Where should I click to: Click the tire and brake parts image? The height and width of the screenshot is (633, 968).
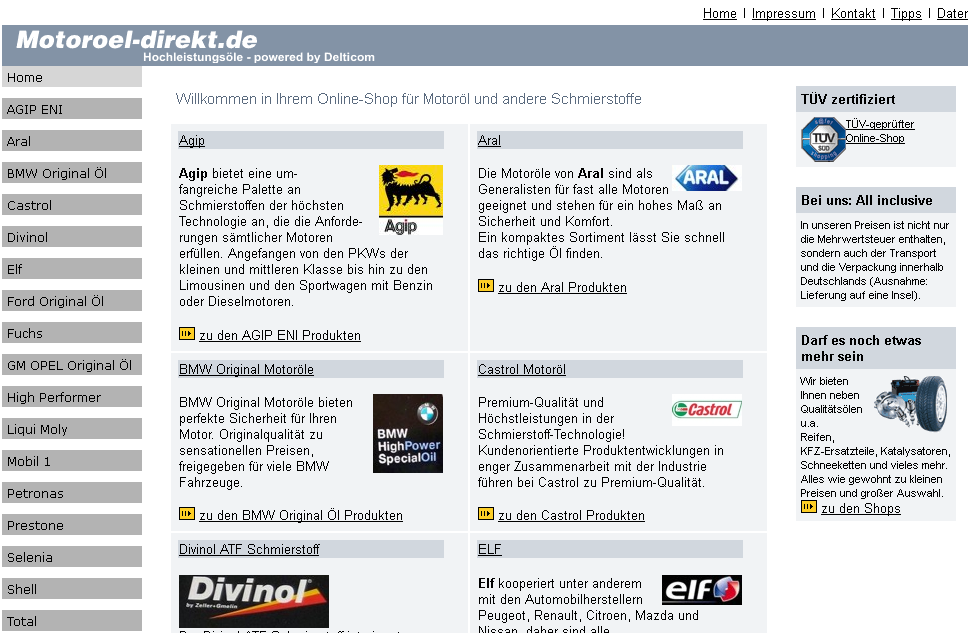911,403
